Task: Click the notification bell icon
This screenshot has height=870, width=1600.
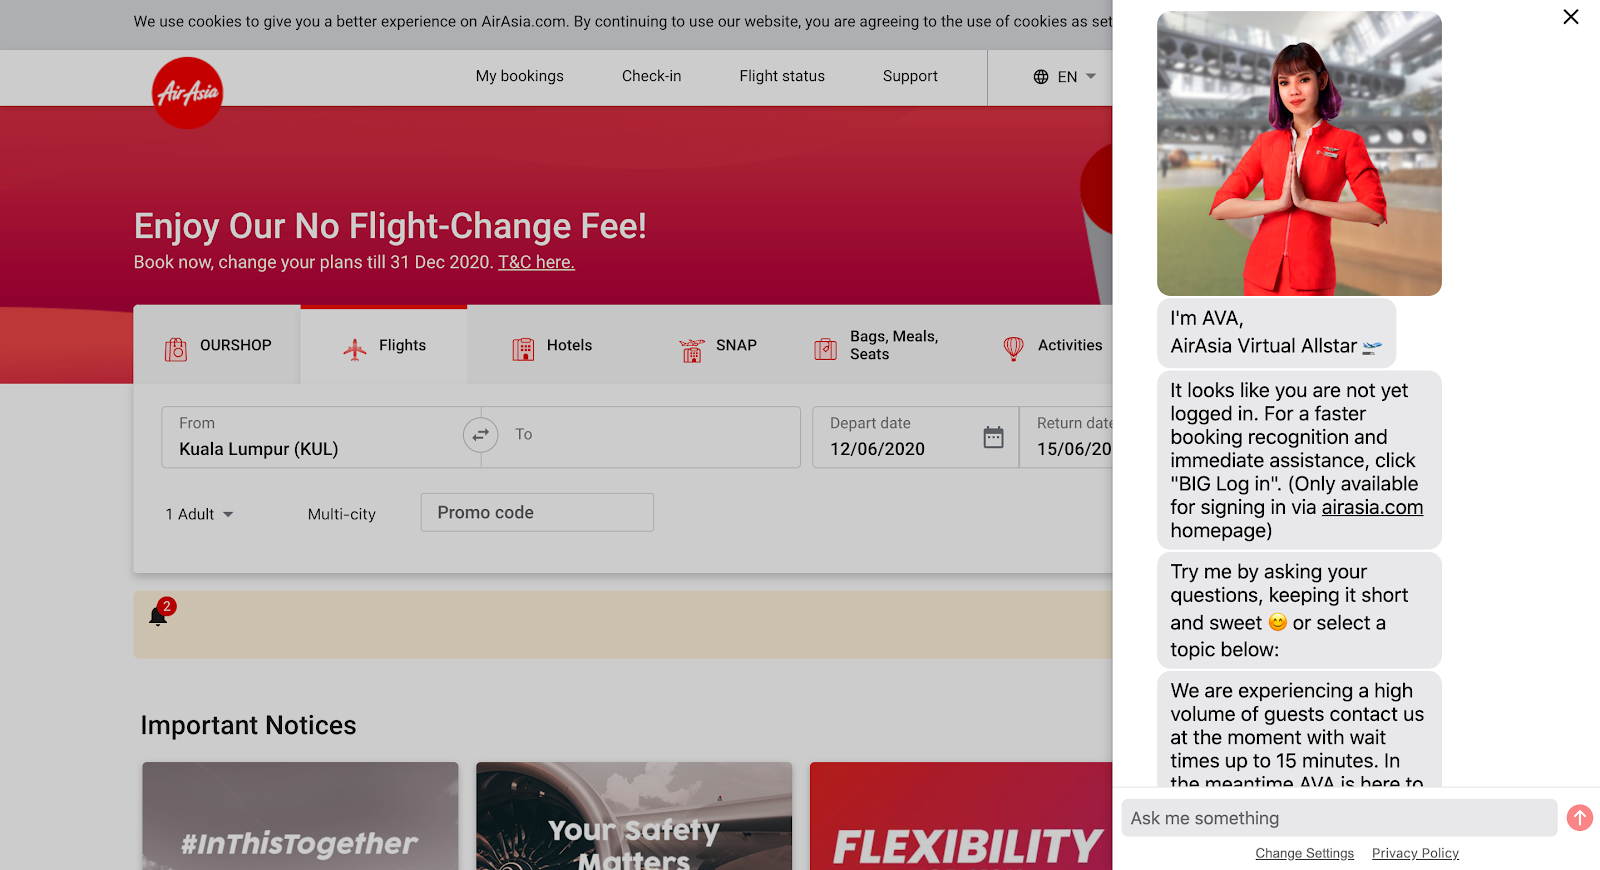Action: pos(158,615)
